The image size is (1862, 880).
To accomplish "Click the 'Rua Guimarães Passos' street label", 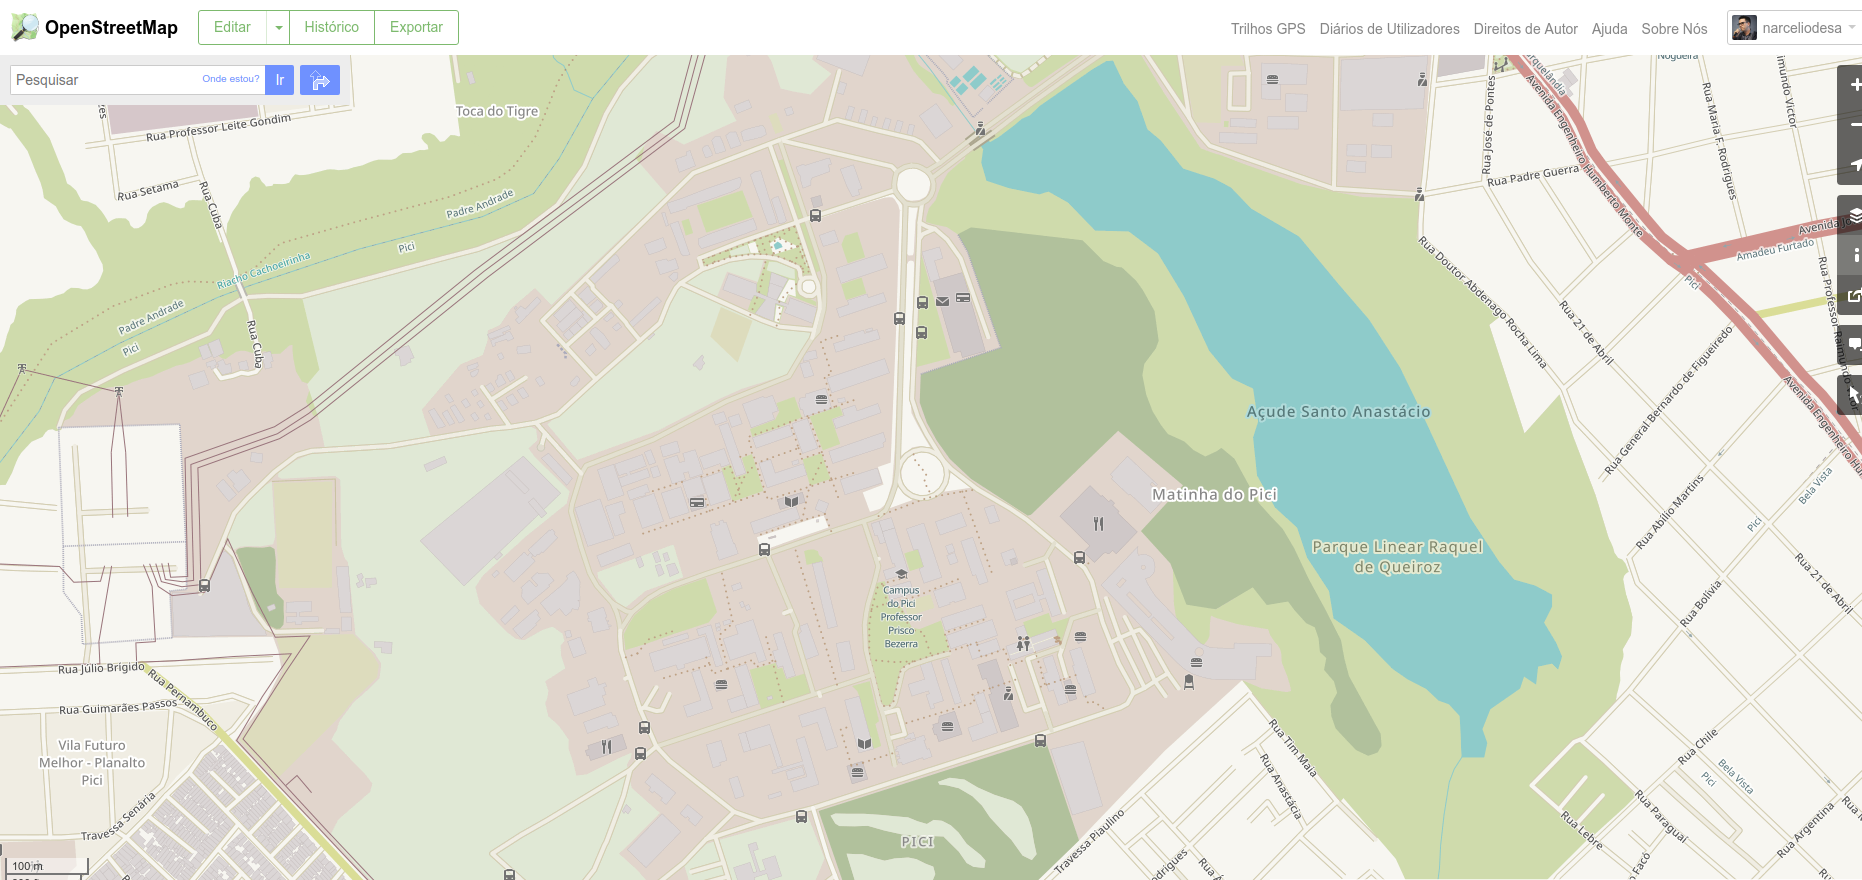I will coord(118,707).
